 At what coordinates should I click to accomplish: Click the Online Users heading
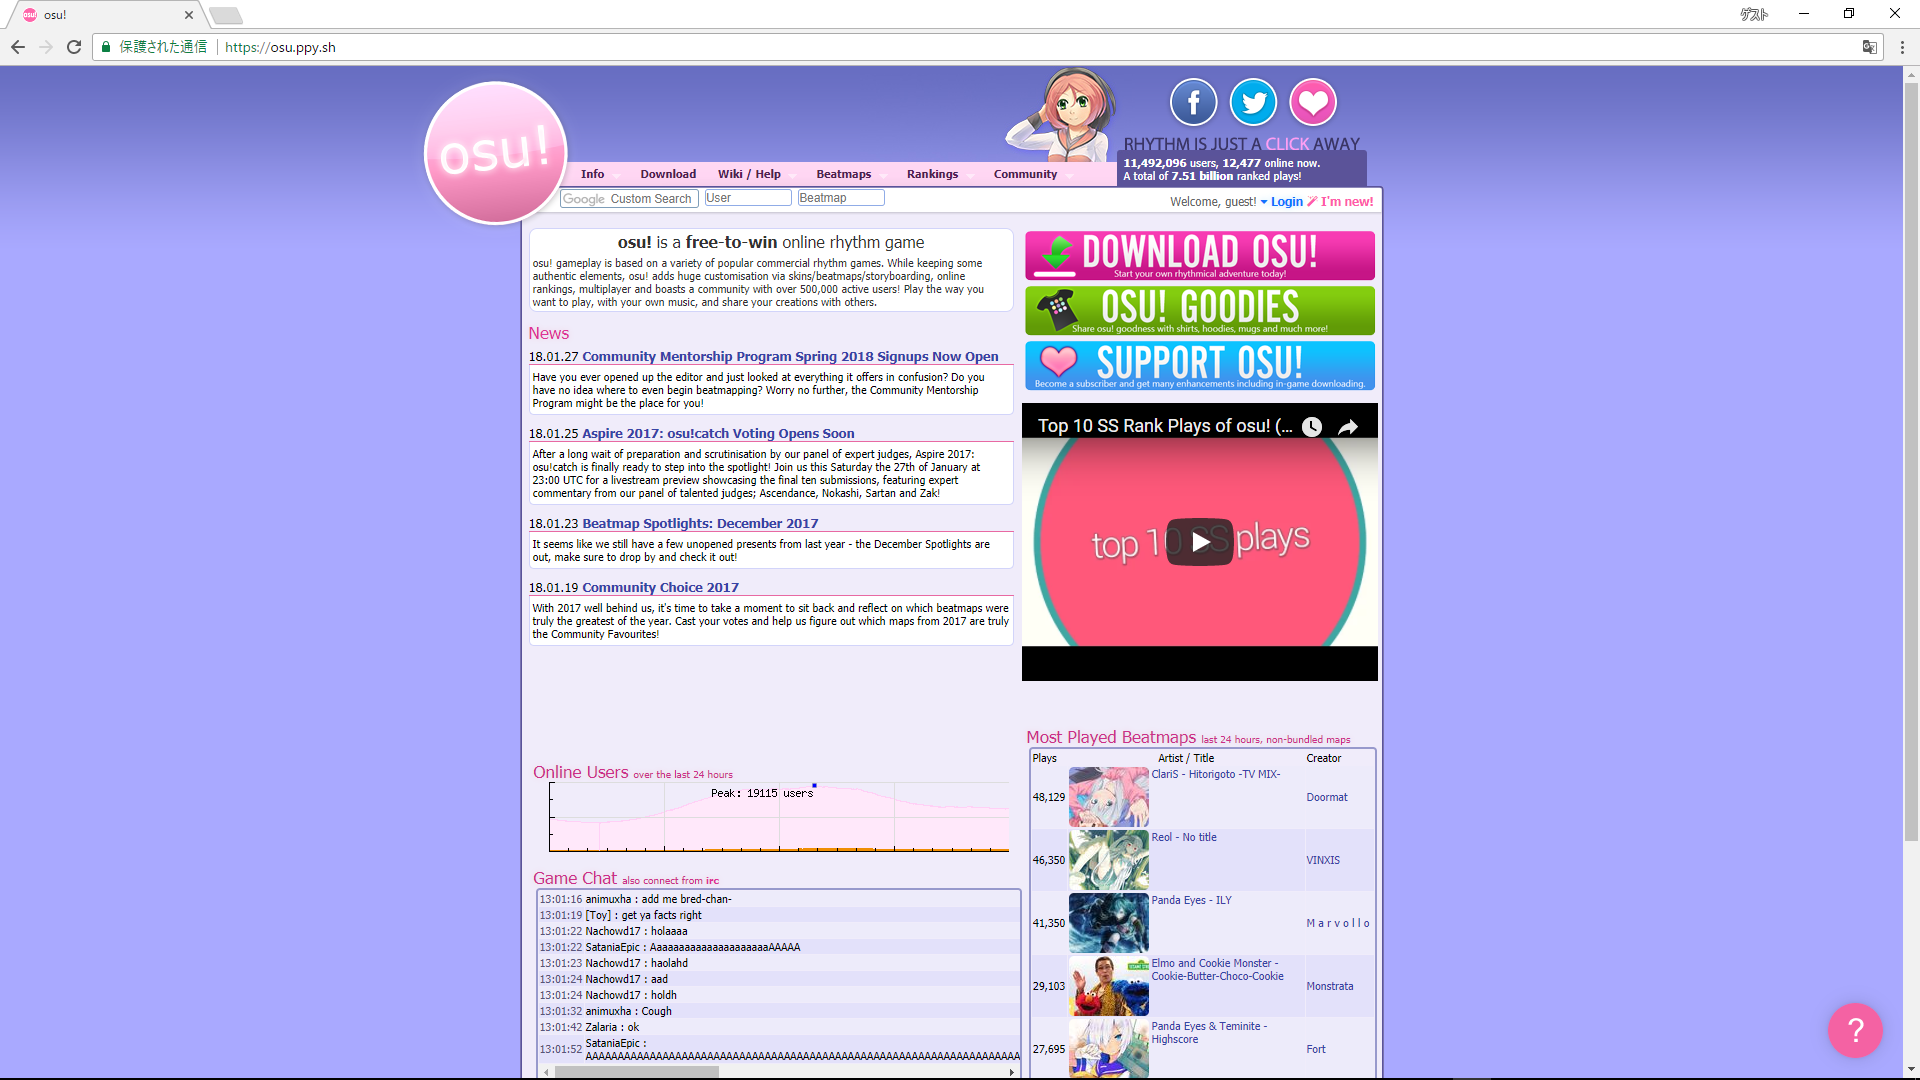(x=580, y=773)
